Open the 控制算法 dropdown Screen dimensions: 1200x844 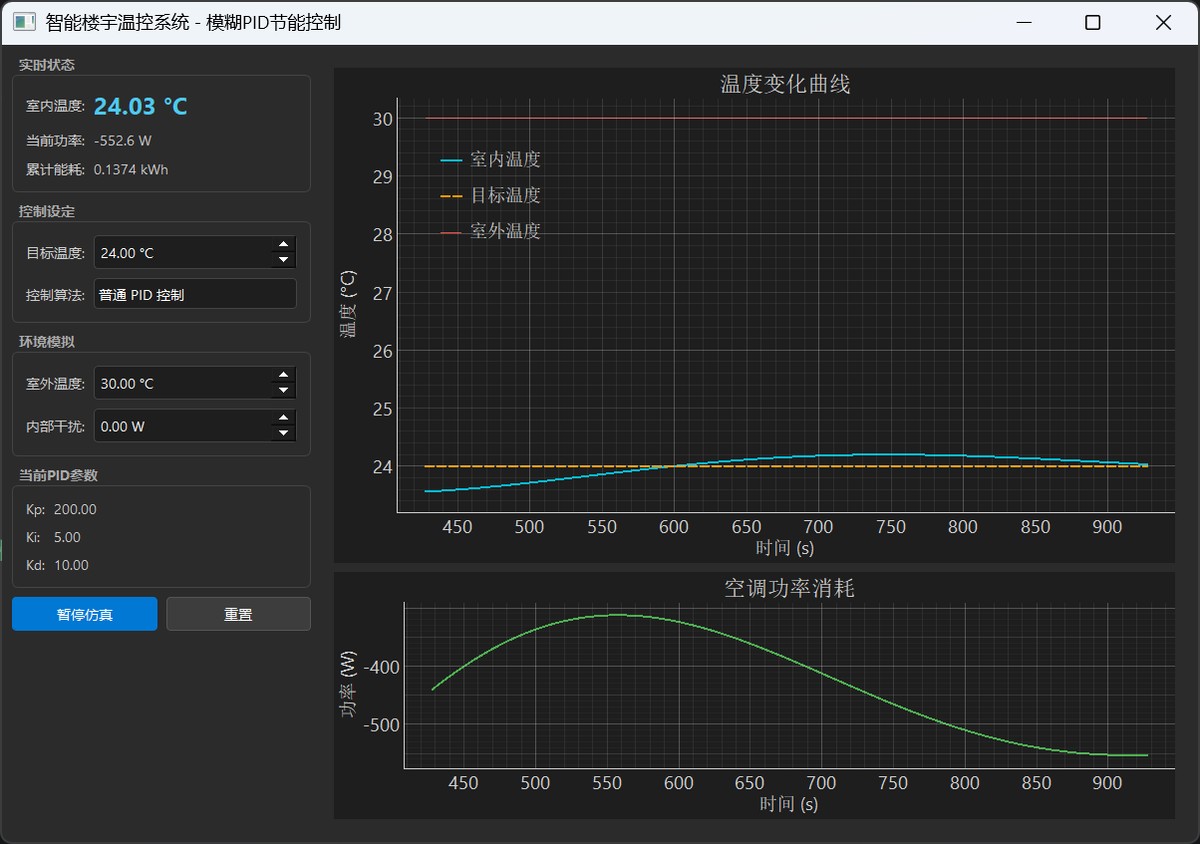195,295
